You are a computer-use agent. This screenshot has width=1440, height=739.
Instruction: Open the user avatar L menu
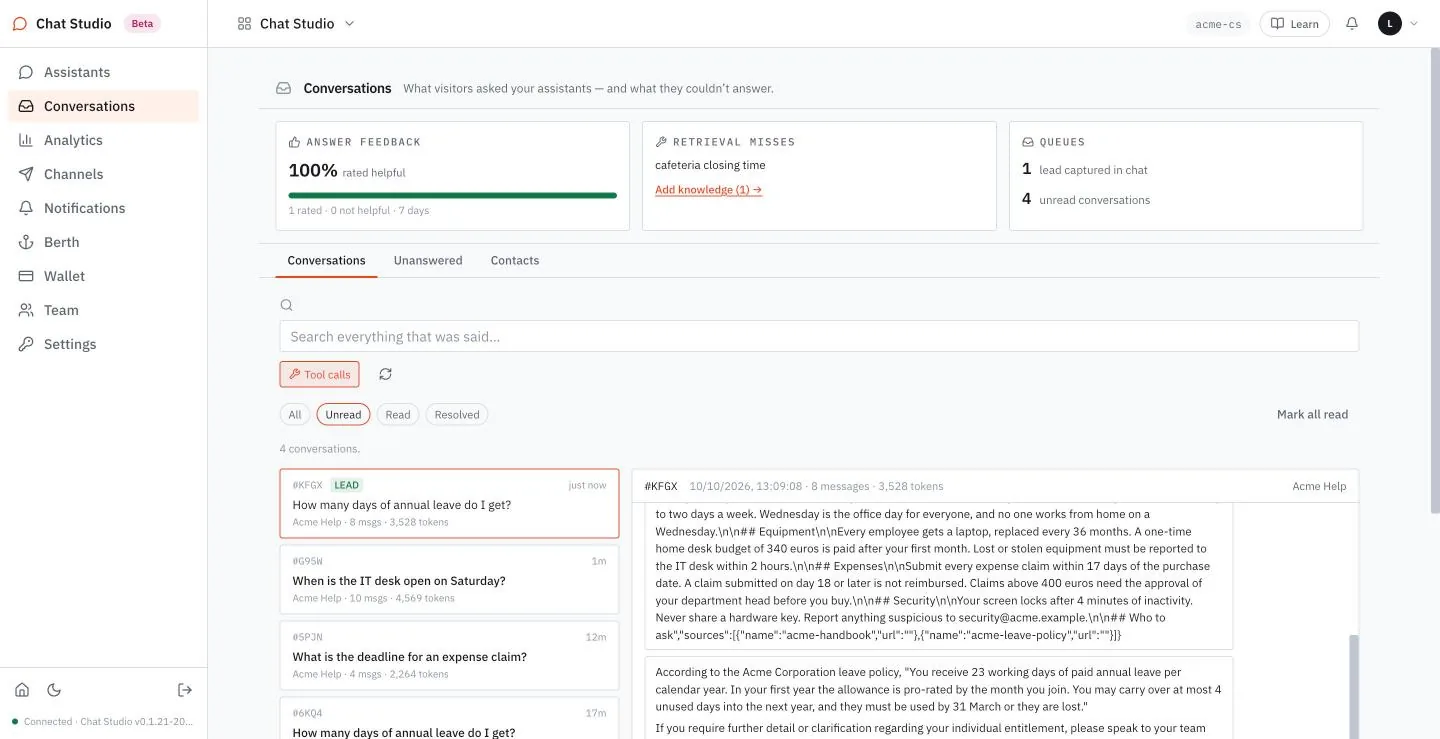[1398, 24]
